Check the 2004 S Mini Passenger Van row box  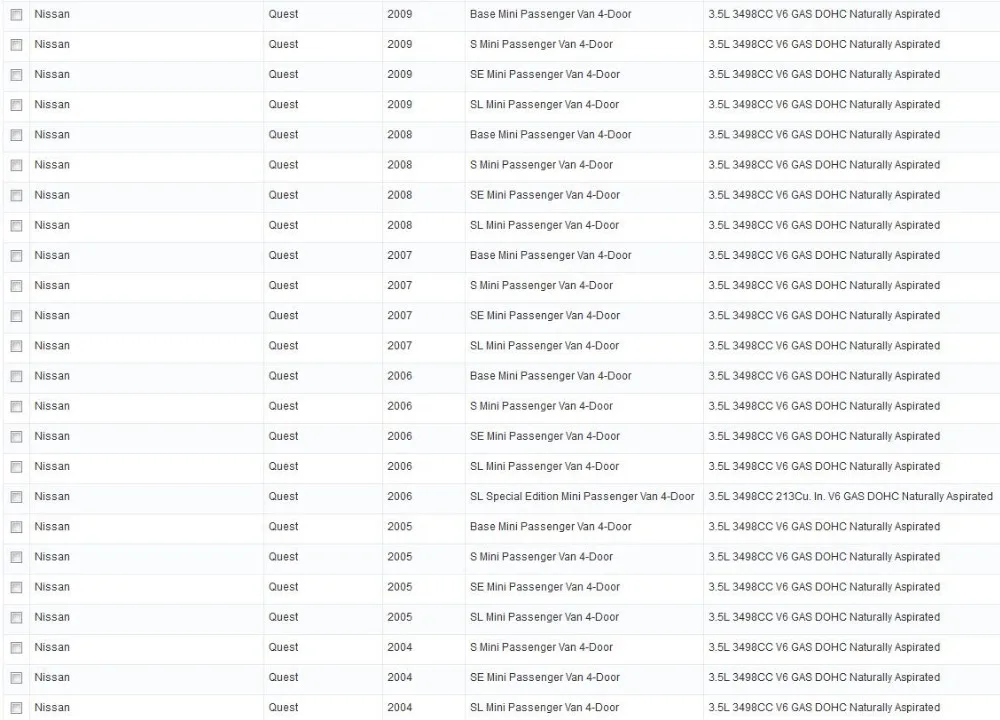tap(17, 648)
